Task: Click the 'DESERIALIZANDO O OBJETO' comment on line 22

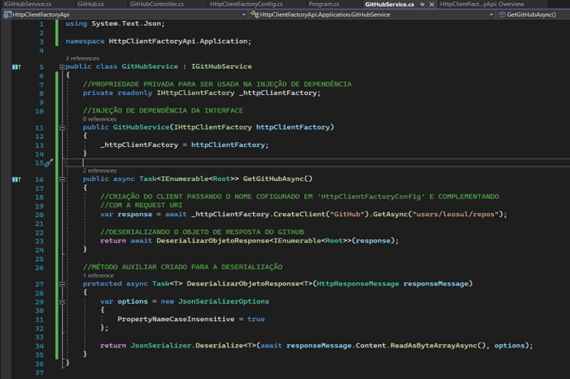Action: click(x=202, y=232)
